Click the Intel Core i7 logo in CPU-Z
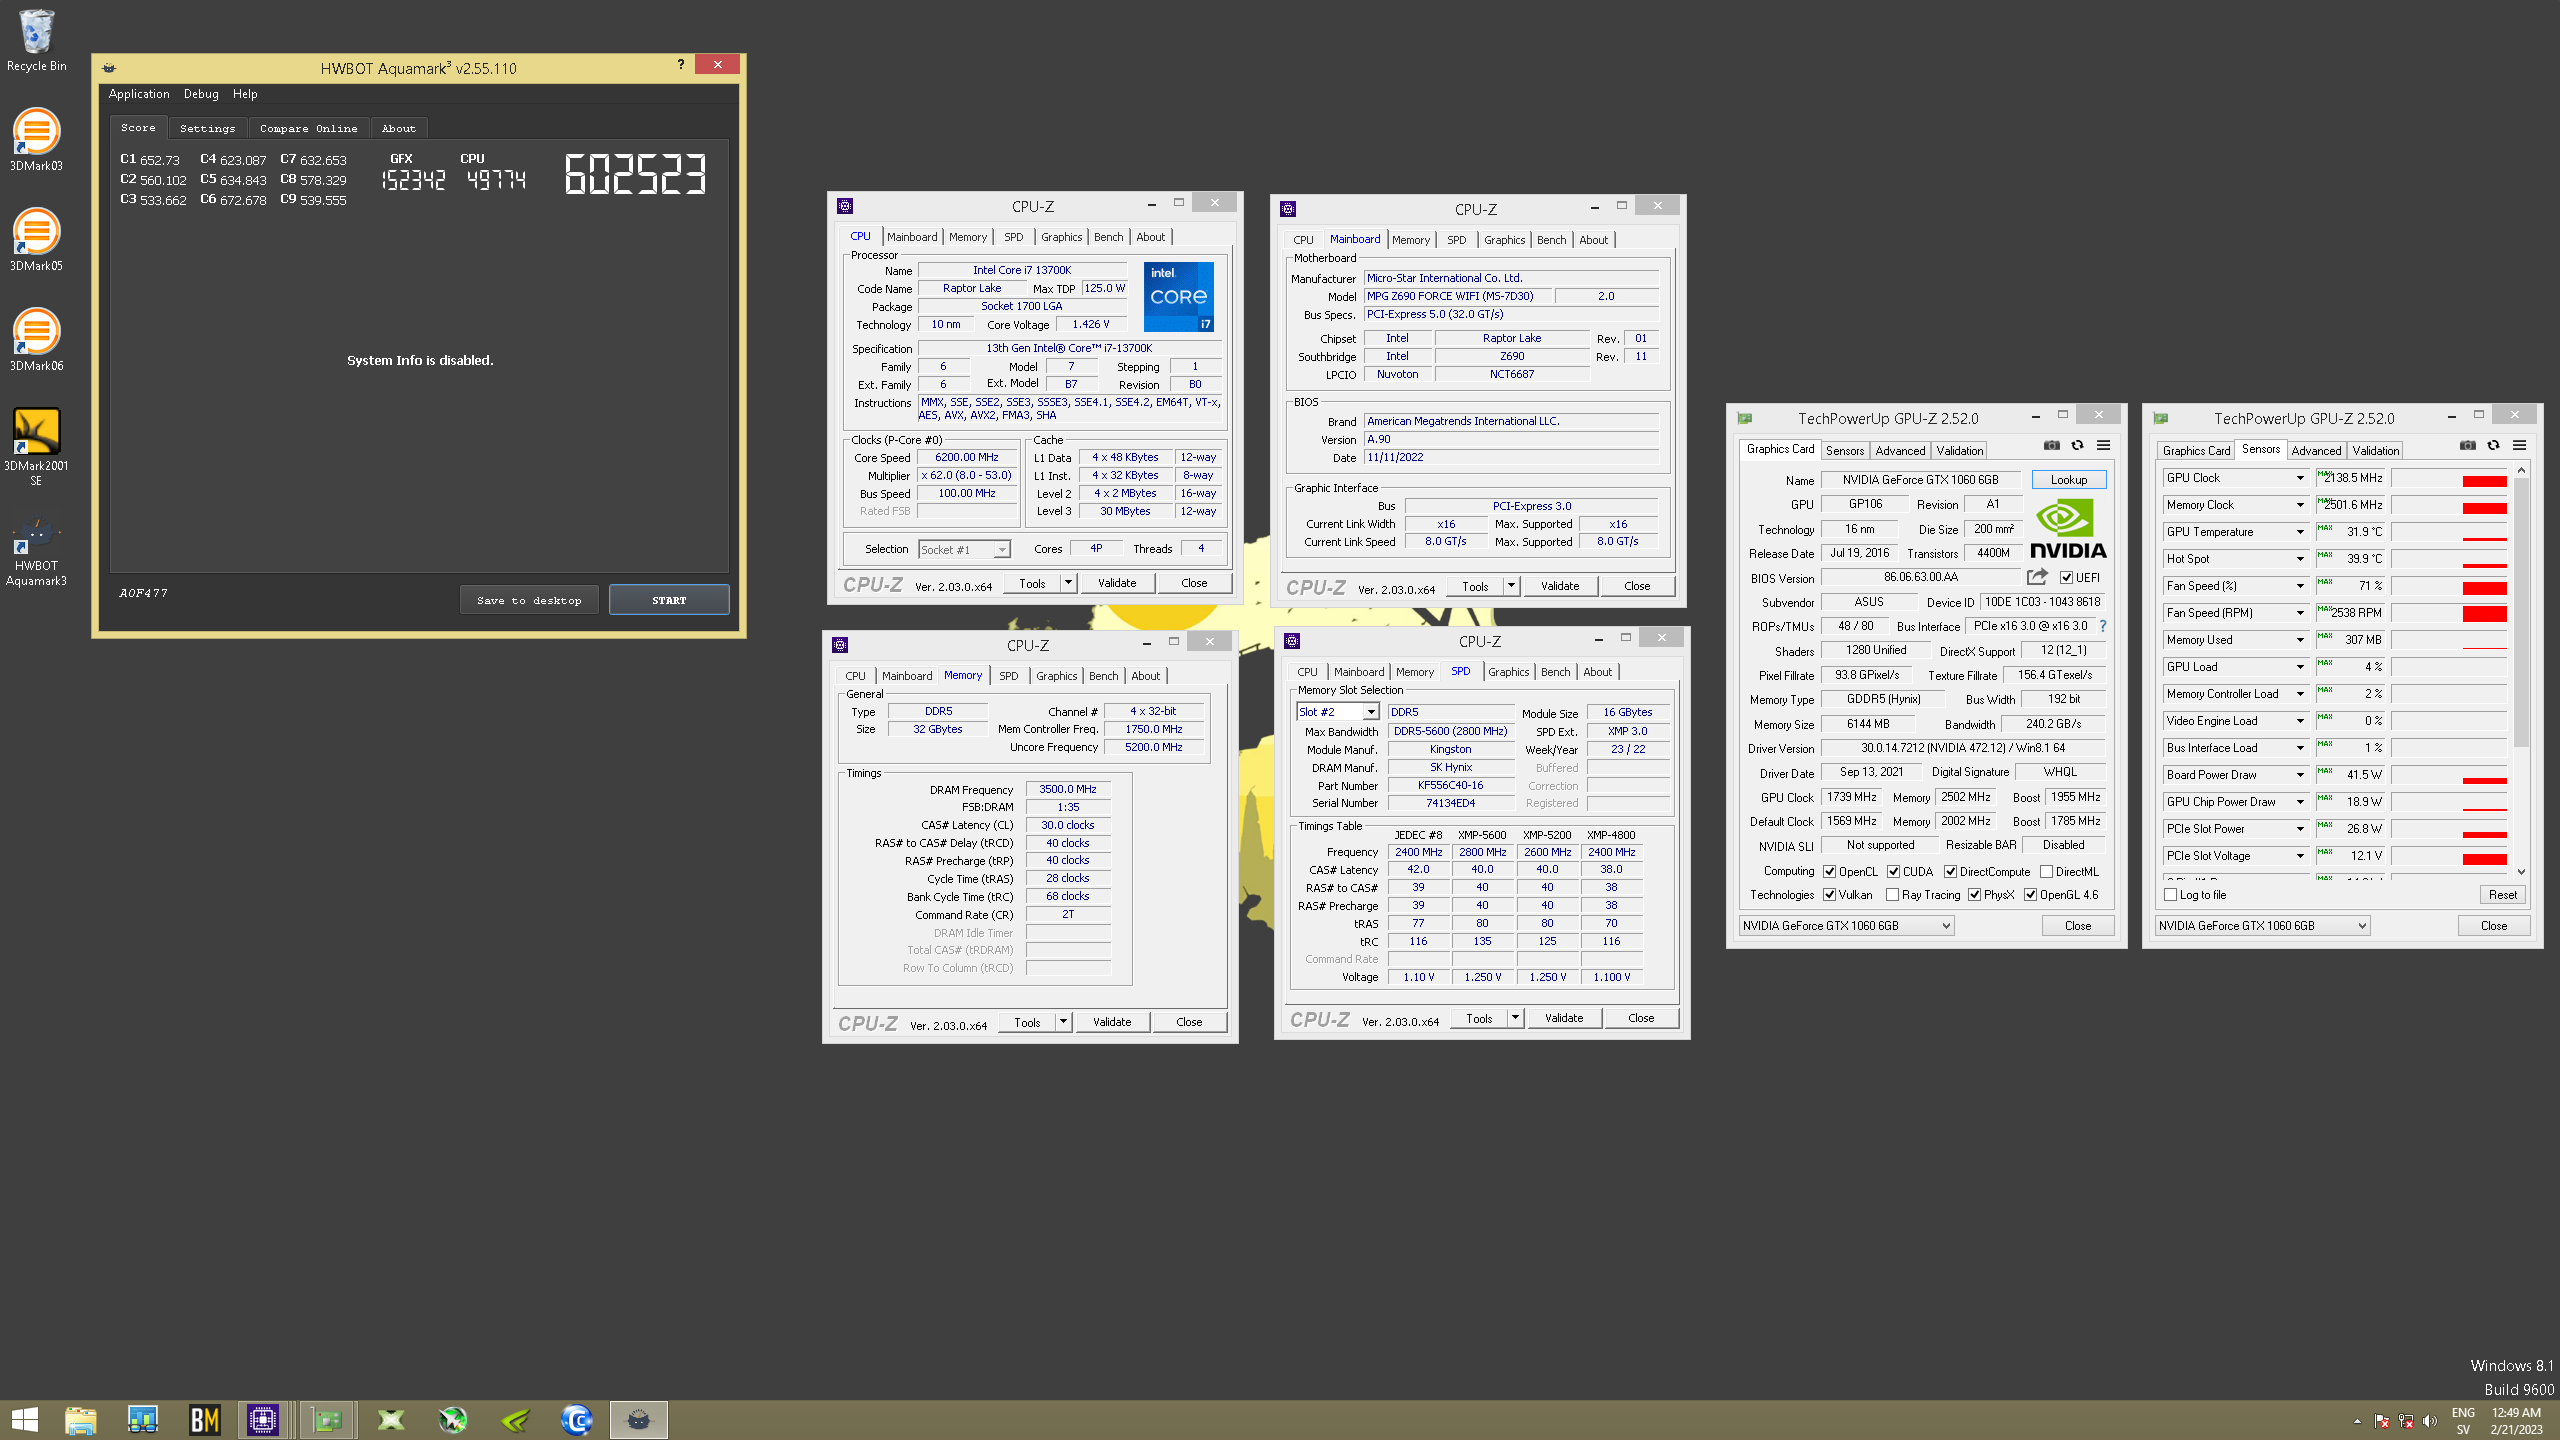This screenshot has height=1440, width=2560. (1178, 296)
